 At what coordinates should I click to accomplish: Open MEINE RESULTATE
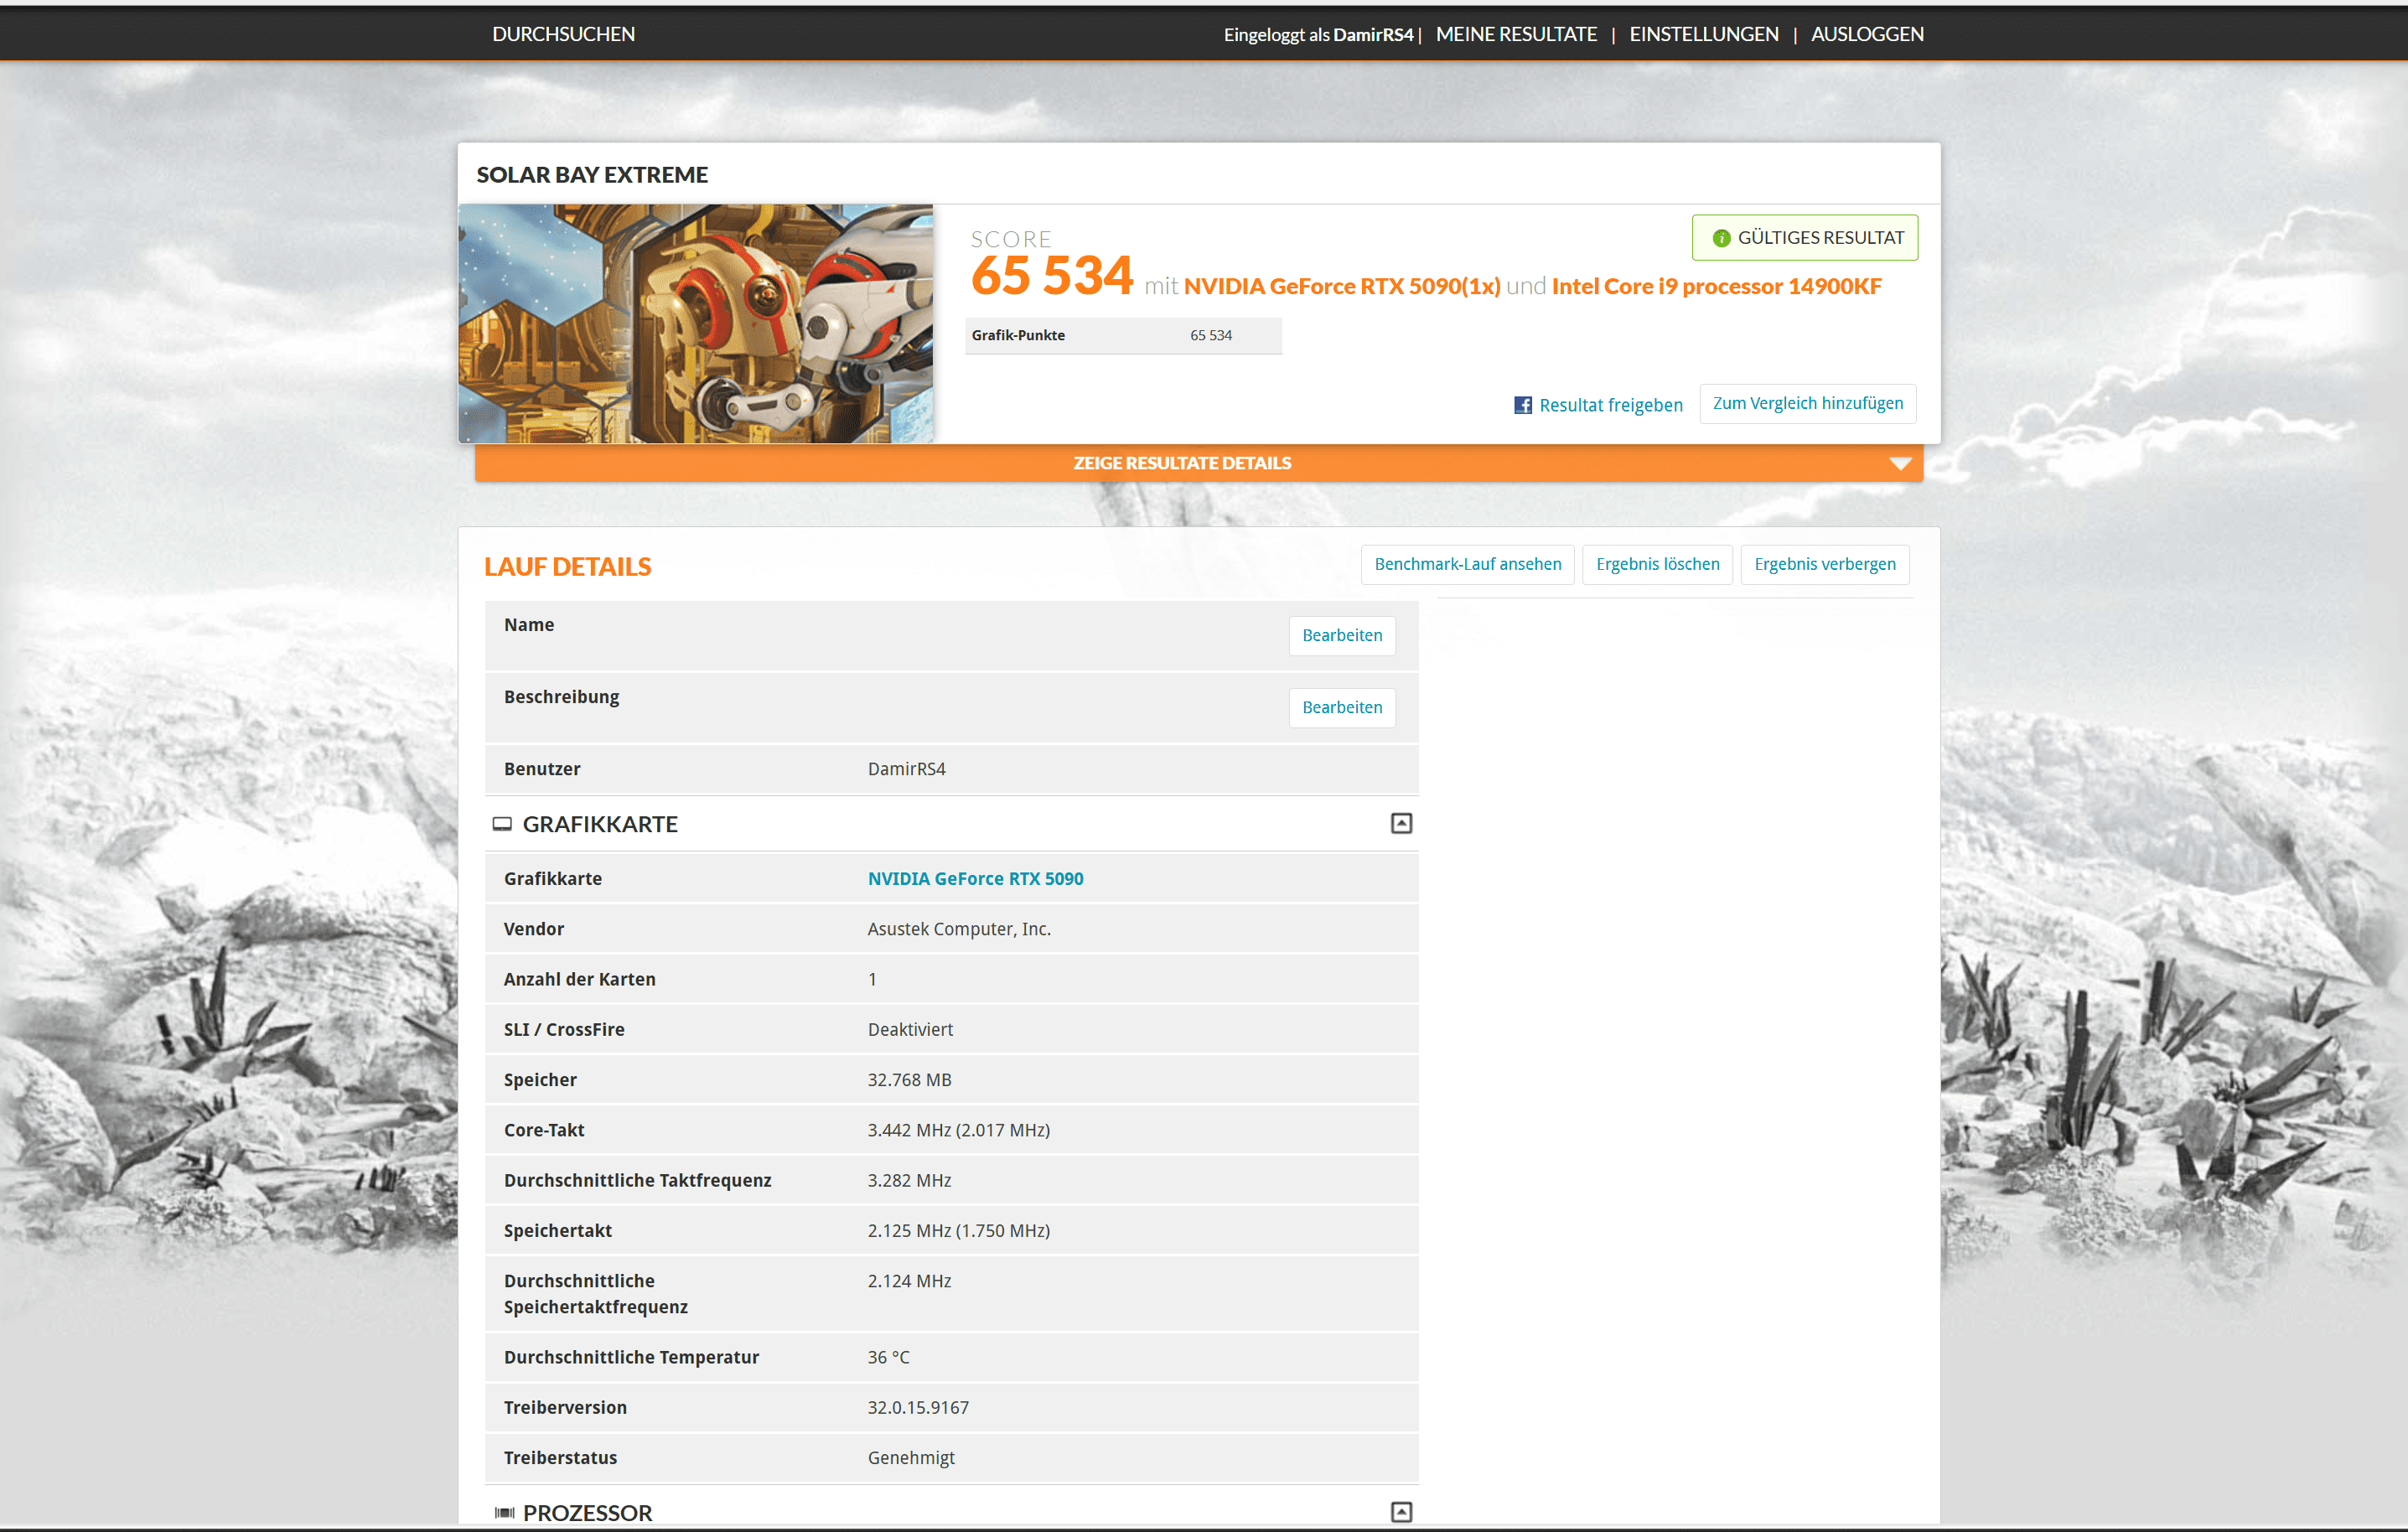(x=1517, y=33)
